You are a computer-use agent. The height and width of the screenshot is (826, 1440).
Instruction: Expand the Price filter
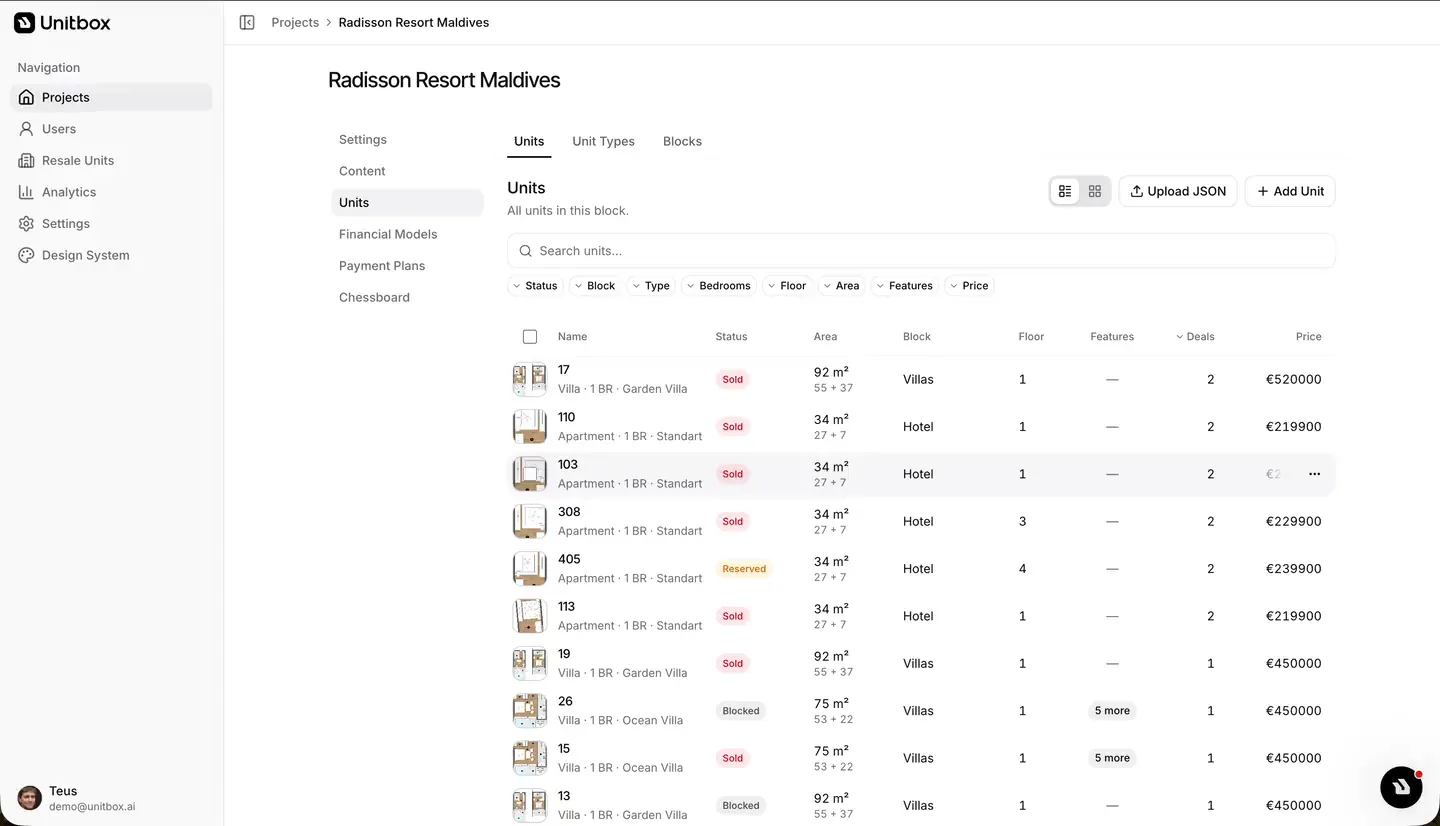(x=970, y=286)
